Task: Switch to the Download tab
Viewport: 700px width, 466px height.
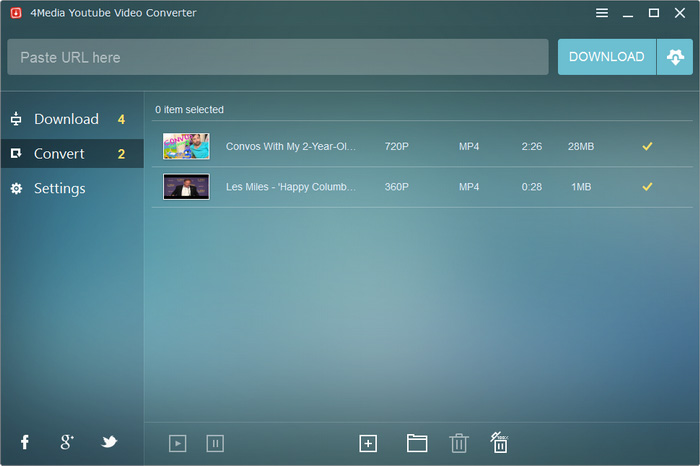Action: click(x=66, y=119)
